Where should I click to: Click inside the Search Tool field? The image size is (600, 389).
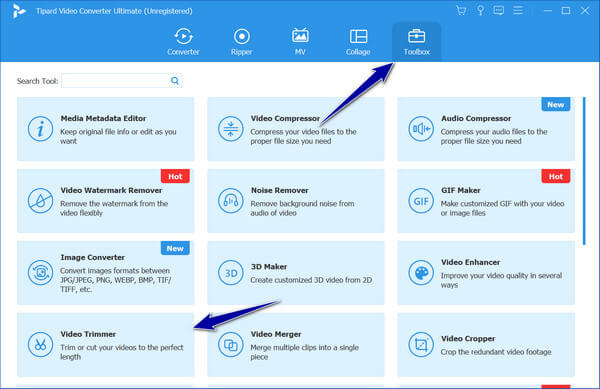pyautogui.click(x=115, y=81)
